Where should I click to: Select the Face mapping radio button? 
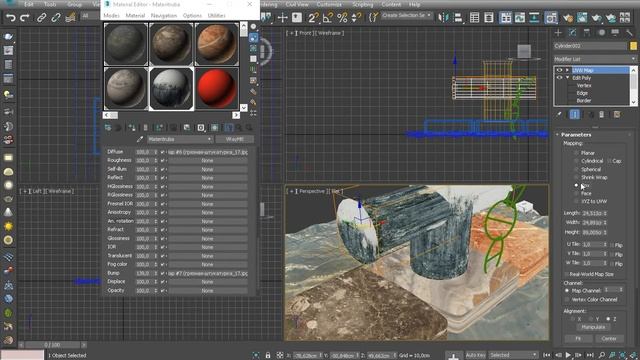coord(576,193)
